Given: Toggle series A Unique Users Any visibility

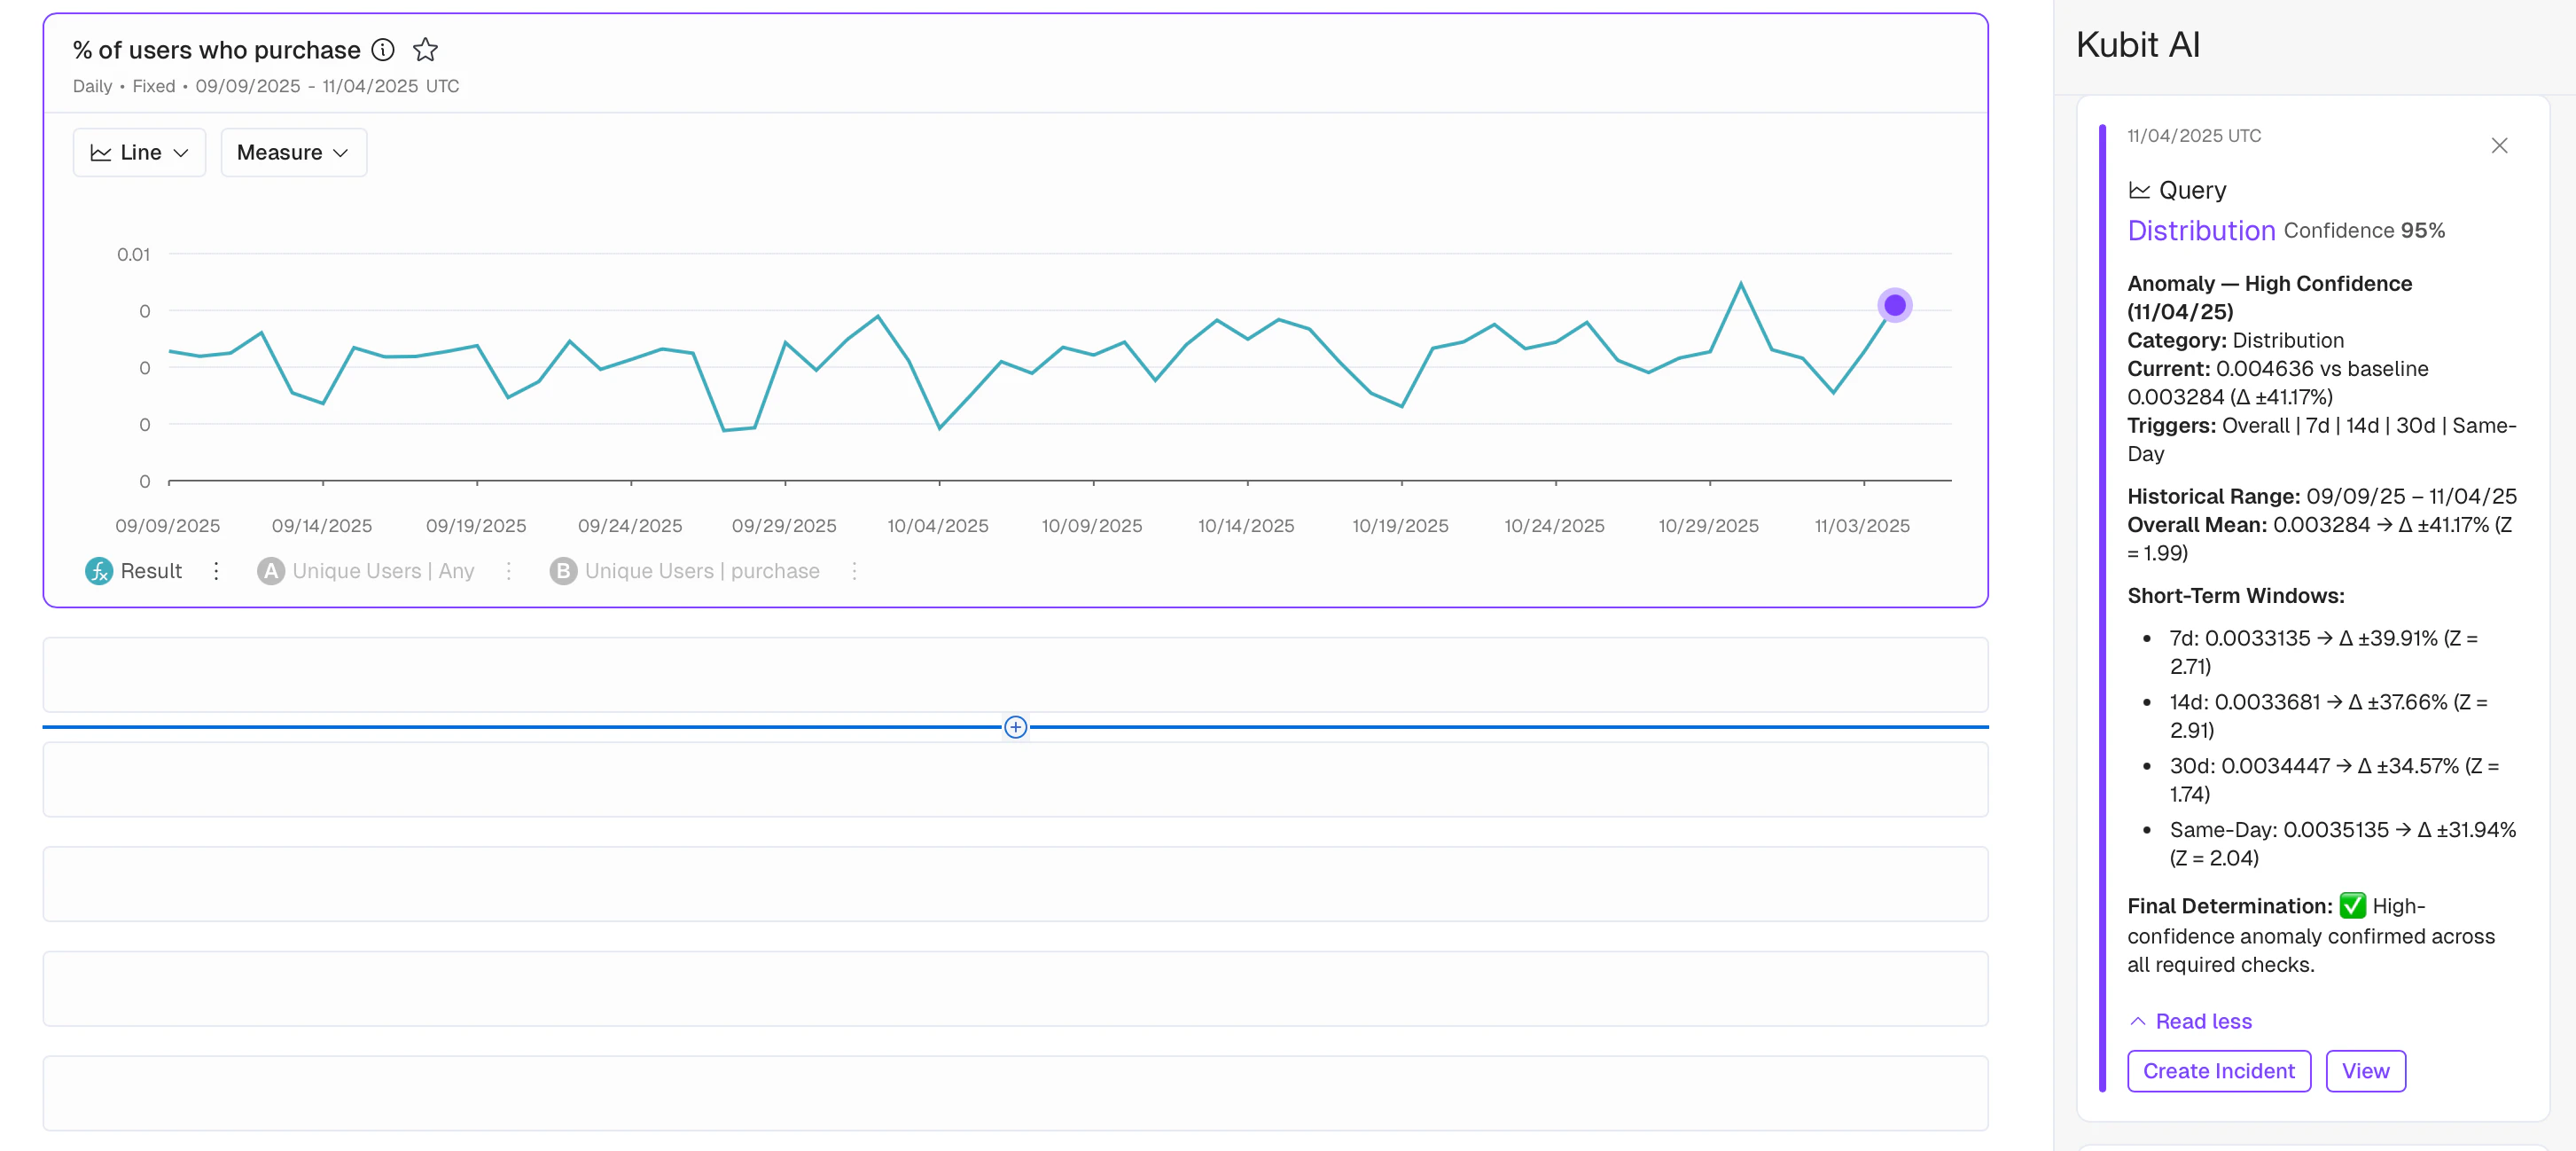Looking at the screenshot, I should pos(383,571).
